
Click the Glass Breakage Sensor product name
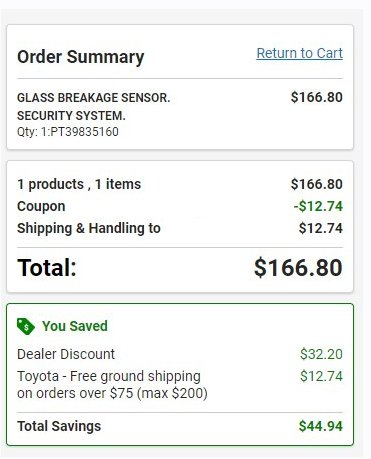click(x=94, y=98)
